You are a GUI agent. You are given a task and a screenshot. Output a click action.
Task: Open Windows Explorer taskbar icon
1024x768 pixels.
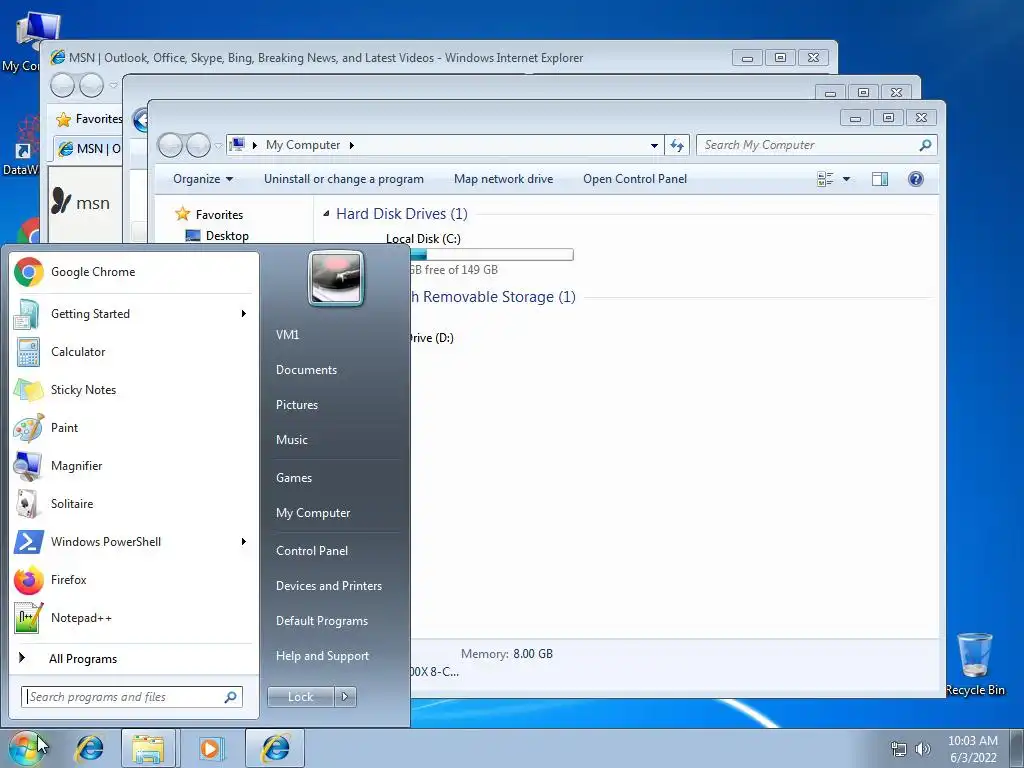click(x=148, y=748)
